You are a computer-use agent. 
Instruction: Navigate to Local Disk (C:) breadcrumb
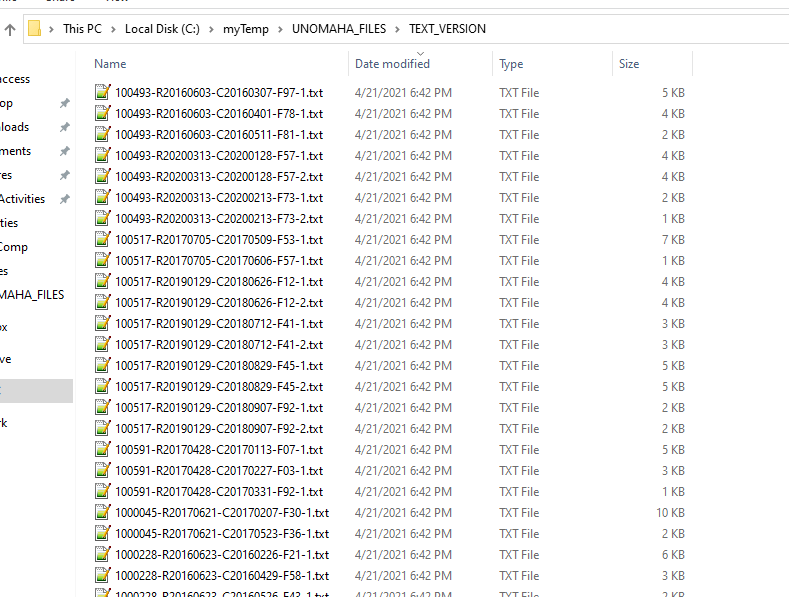point(162,29)
